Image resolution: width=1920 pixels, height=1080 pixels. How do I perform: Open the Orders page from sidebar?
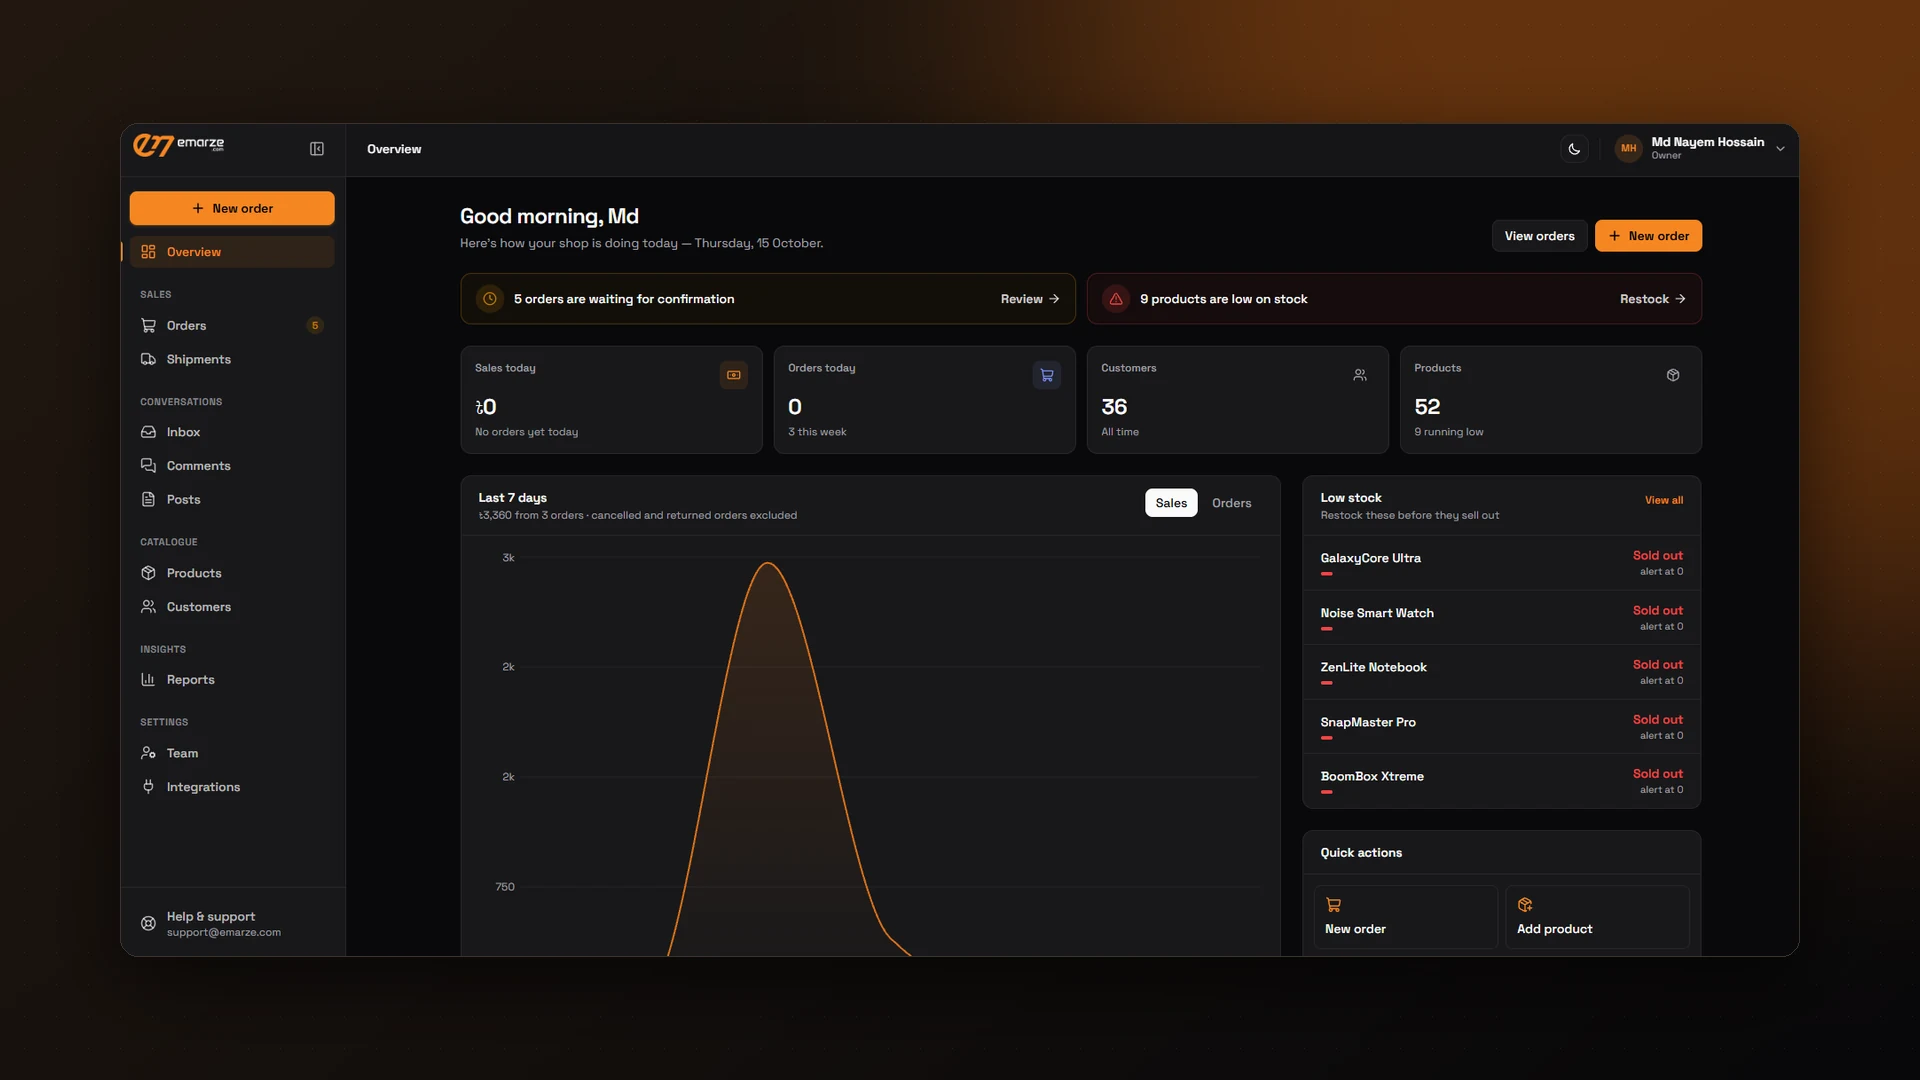click(232, 325)
